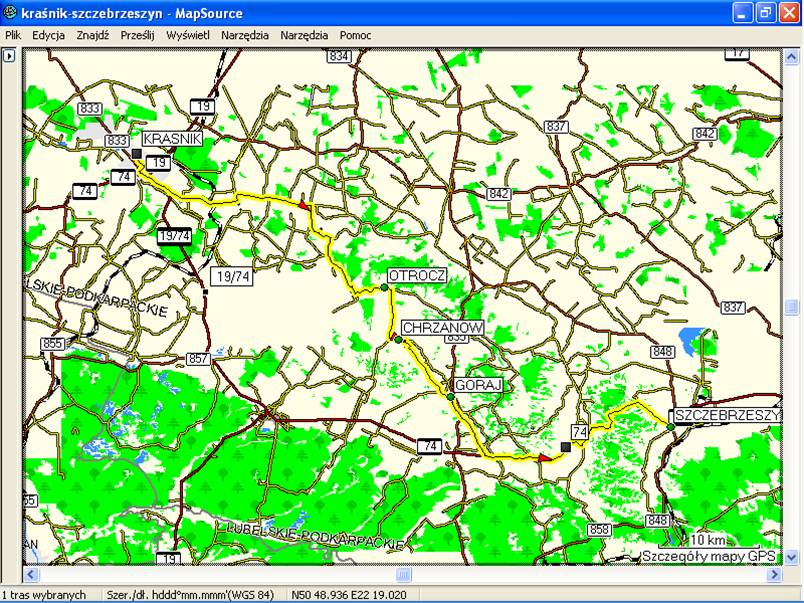The image size is (804, 603).
Task: Click the Szczegóły mapy GPS label
Action: [x=709, y=556]
